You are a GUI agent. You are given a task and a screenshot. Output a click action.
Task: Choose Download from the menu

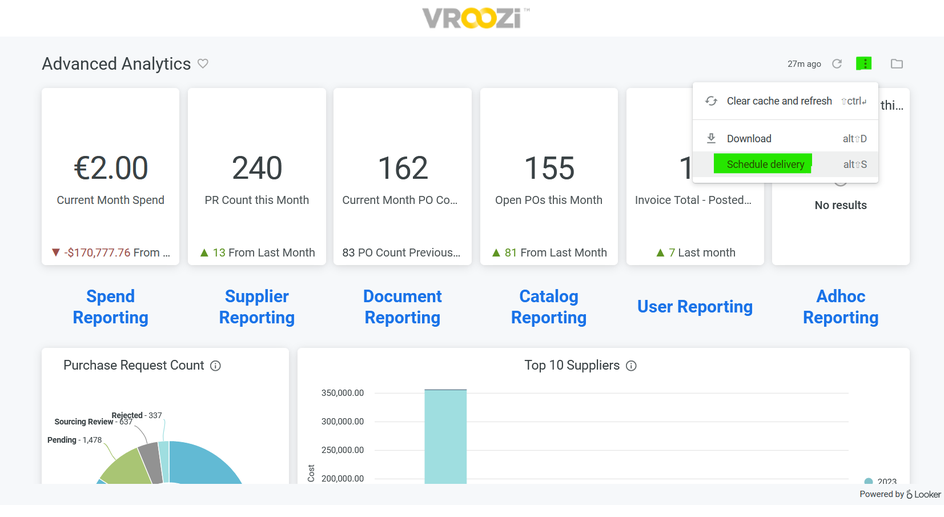coord(785,138)
